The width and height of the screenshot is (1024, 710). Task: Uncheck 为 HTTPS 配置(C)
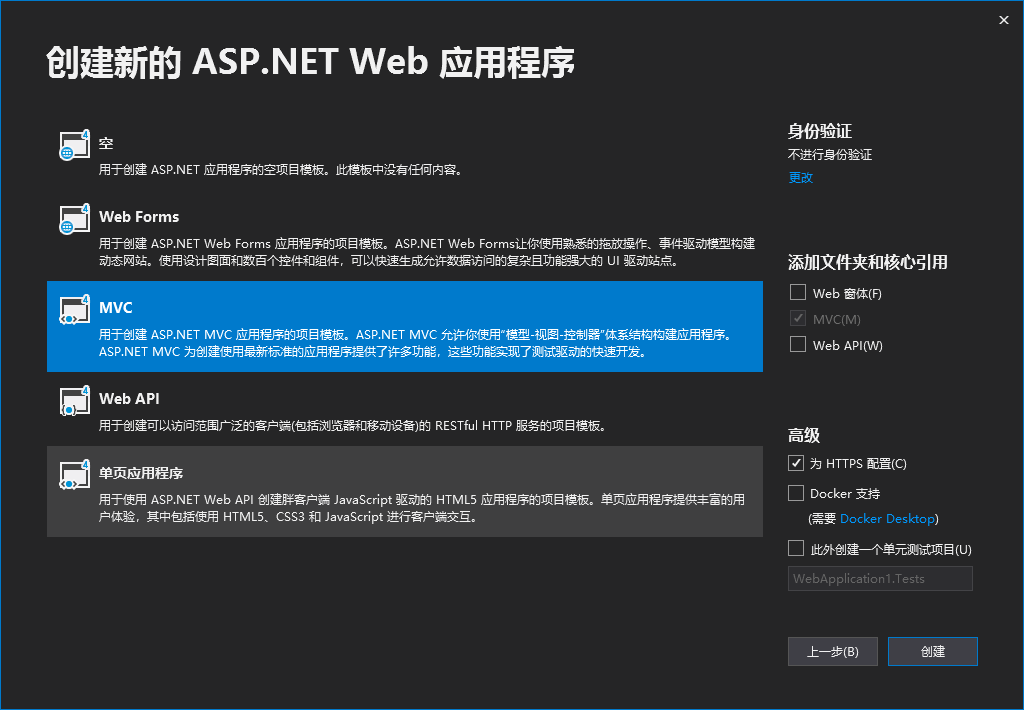click(x=795, y=463)
